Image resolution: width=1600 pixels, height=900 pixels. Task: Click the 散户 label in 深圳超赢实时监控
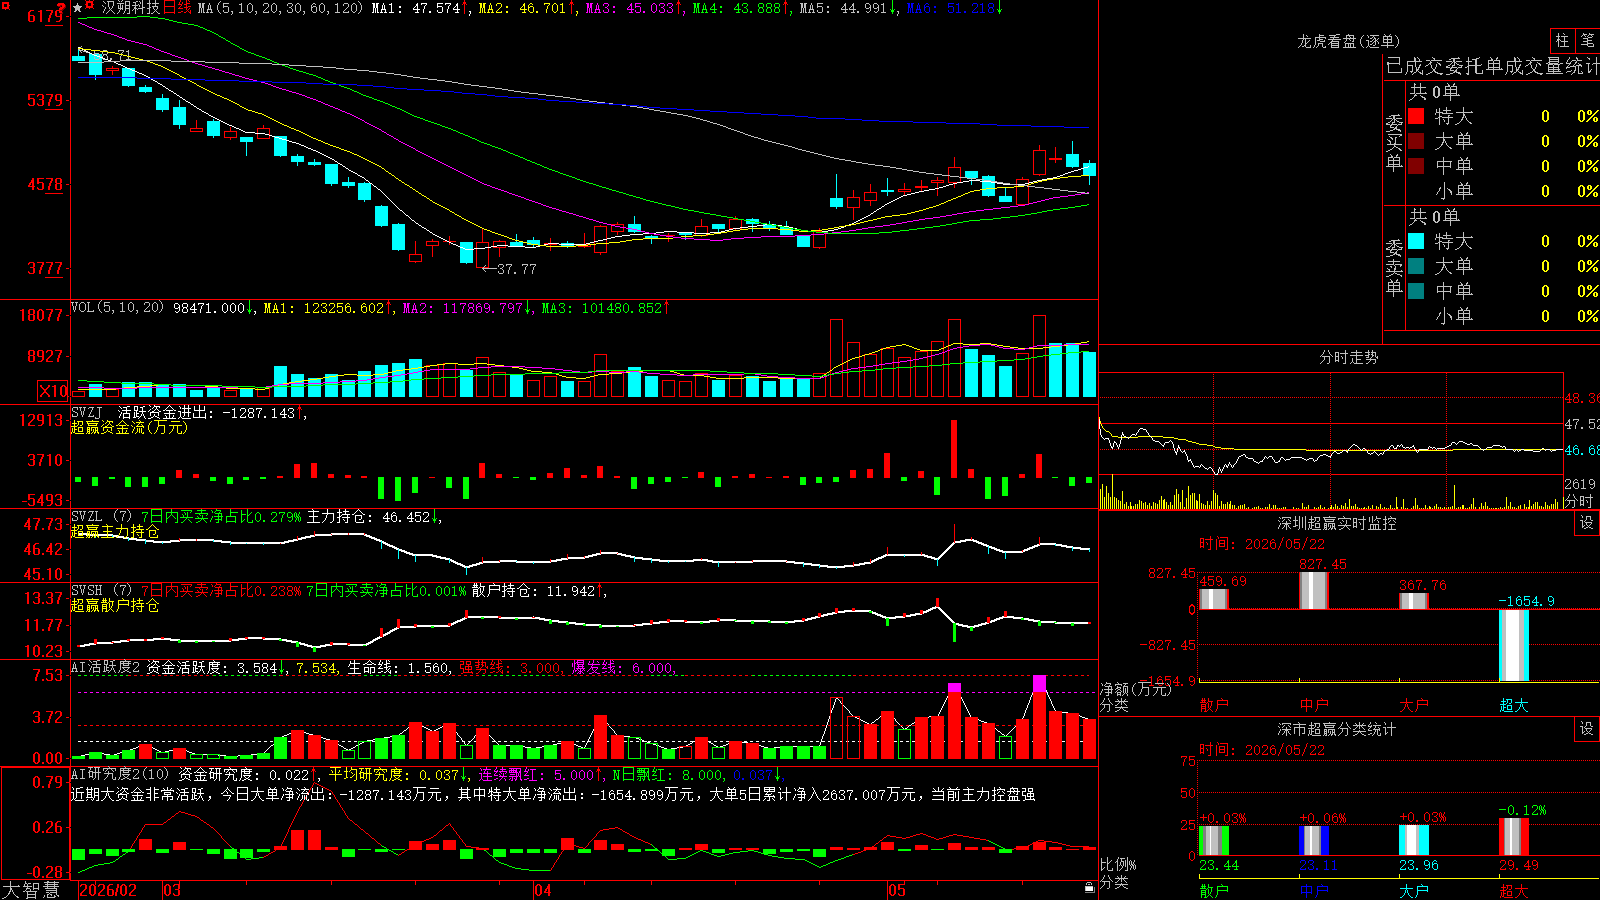(x=1214, y=705)
